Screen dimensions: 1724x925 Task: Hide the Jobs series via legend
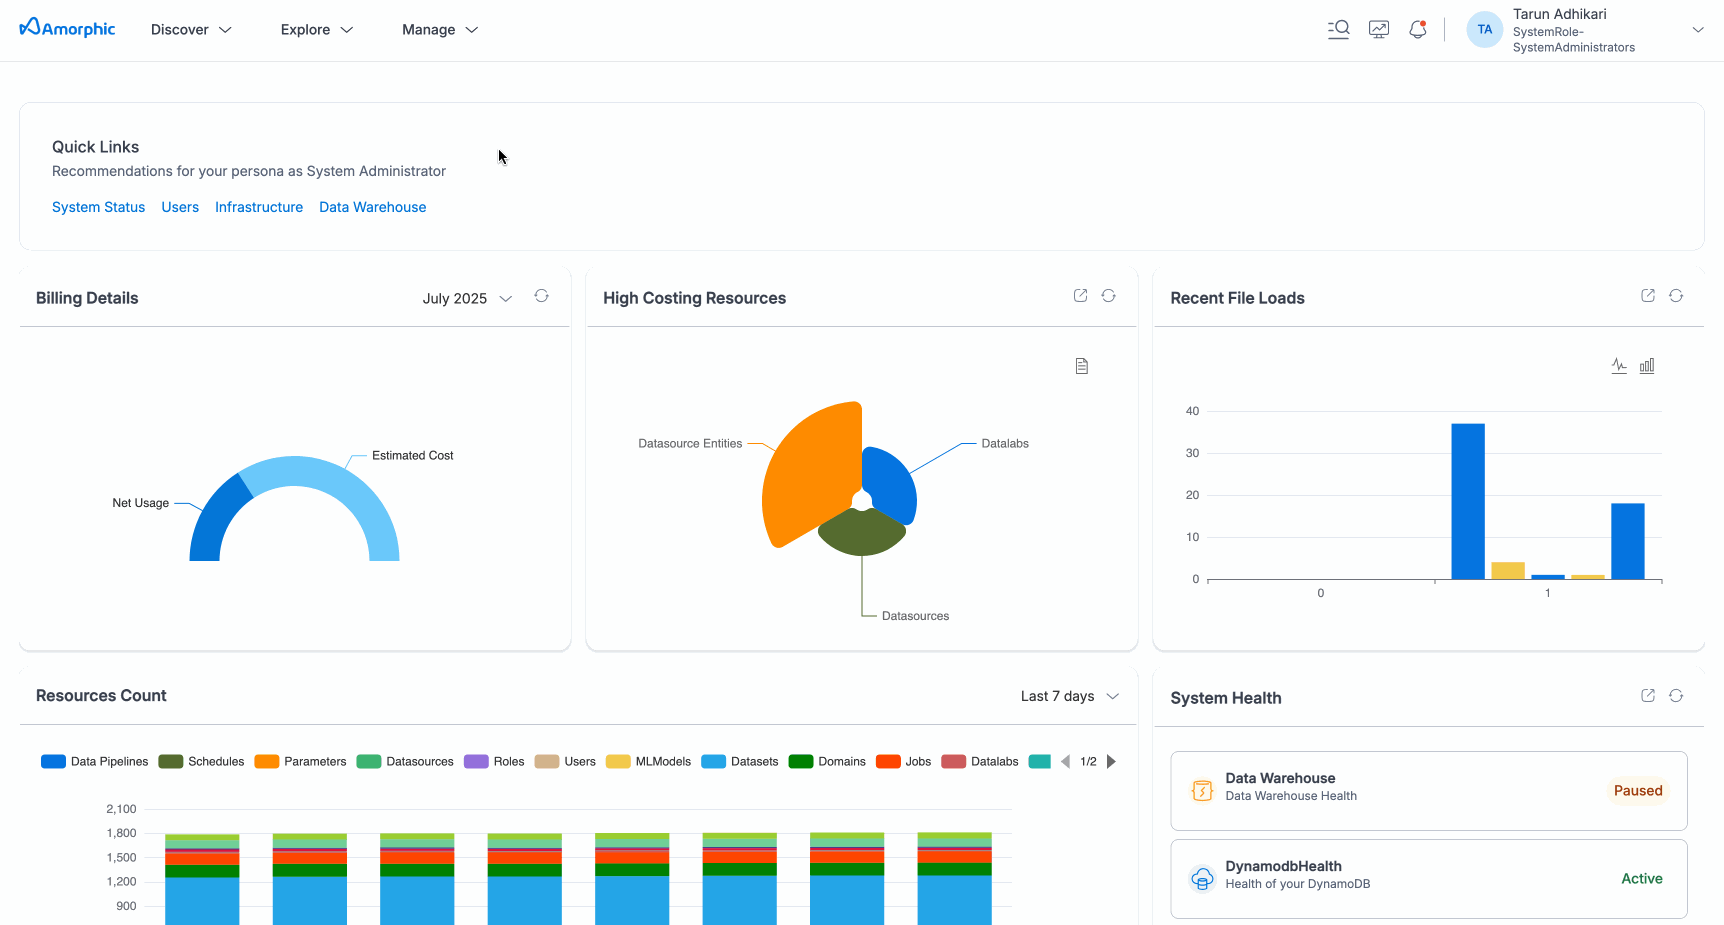coord(904,762)
